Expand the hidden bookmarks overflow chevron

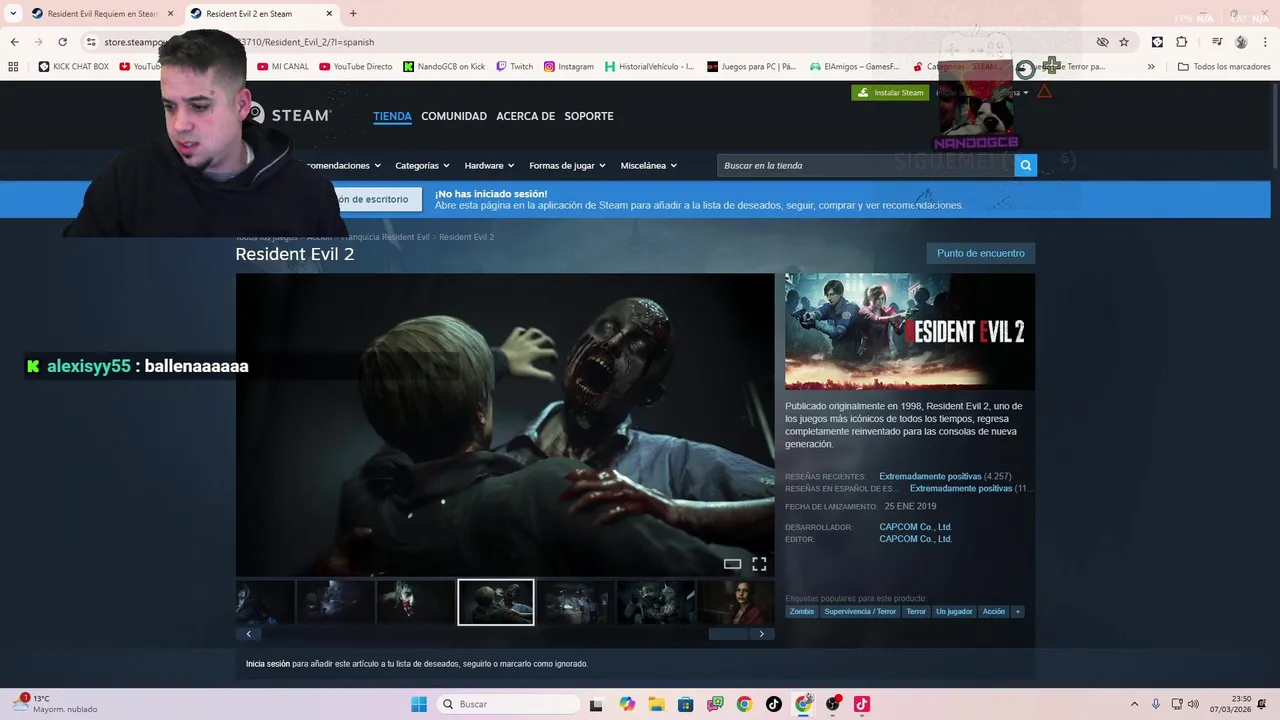(x=1151, y=67)
